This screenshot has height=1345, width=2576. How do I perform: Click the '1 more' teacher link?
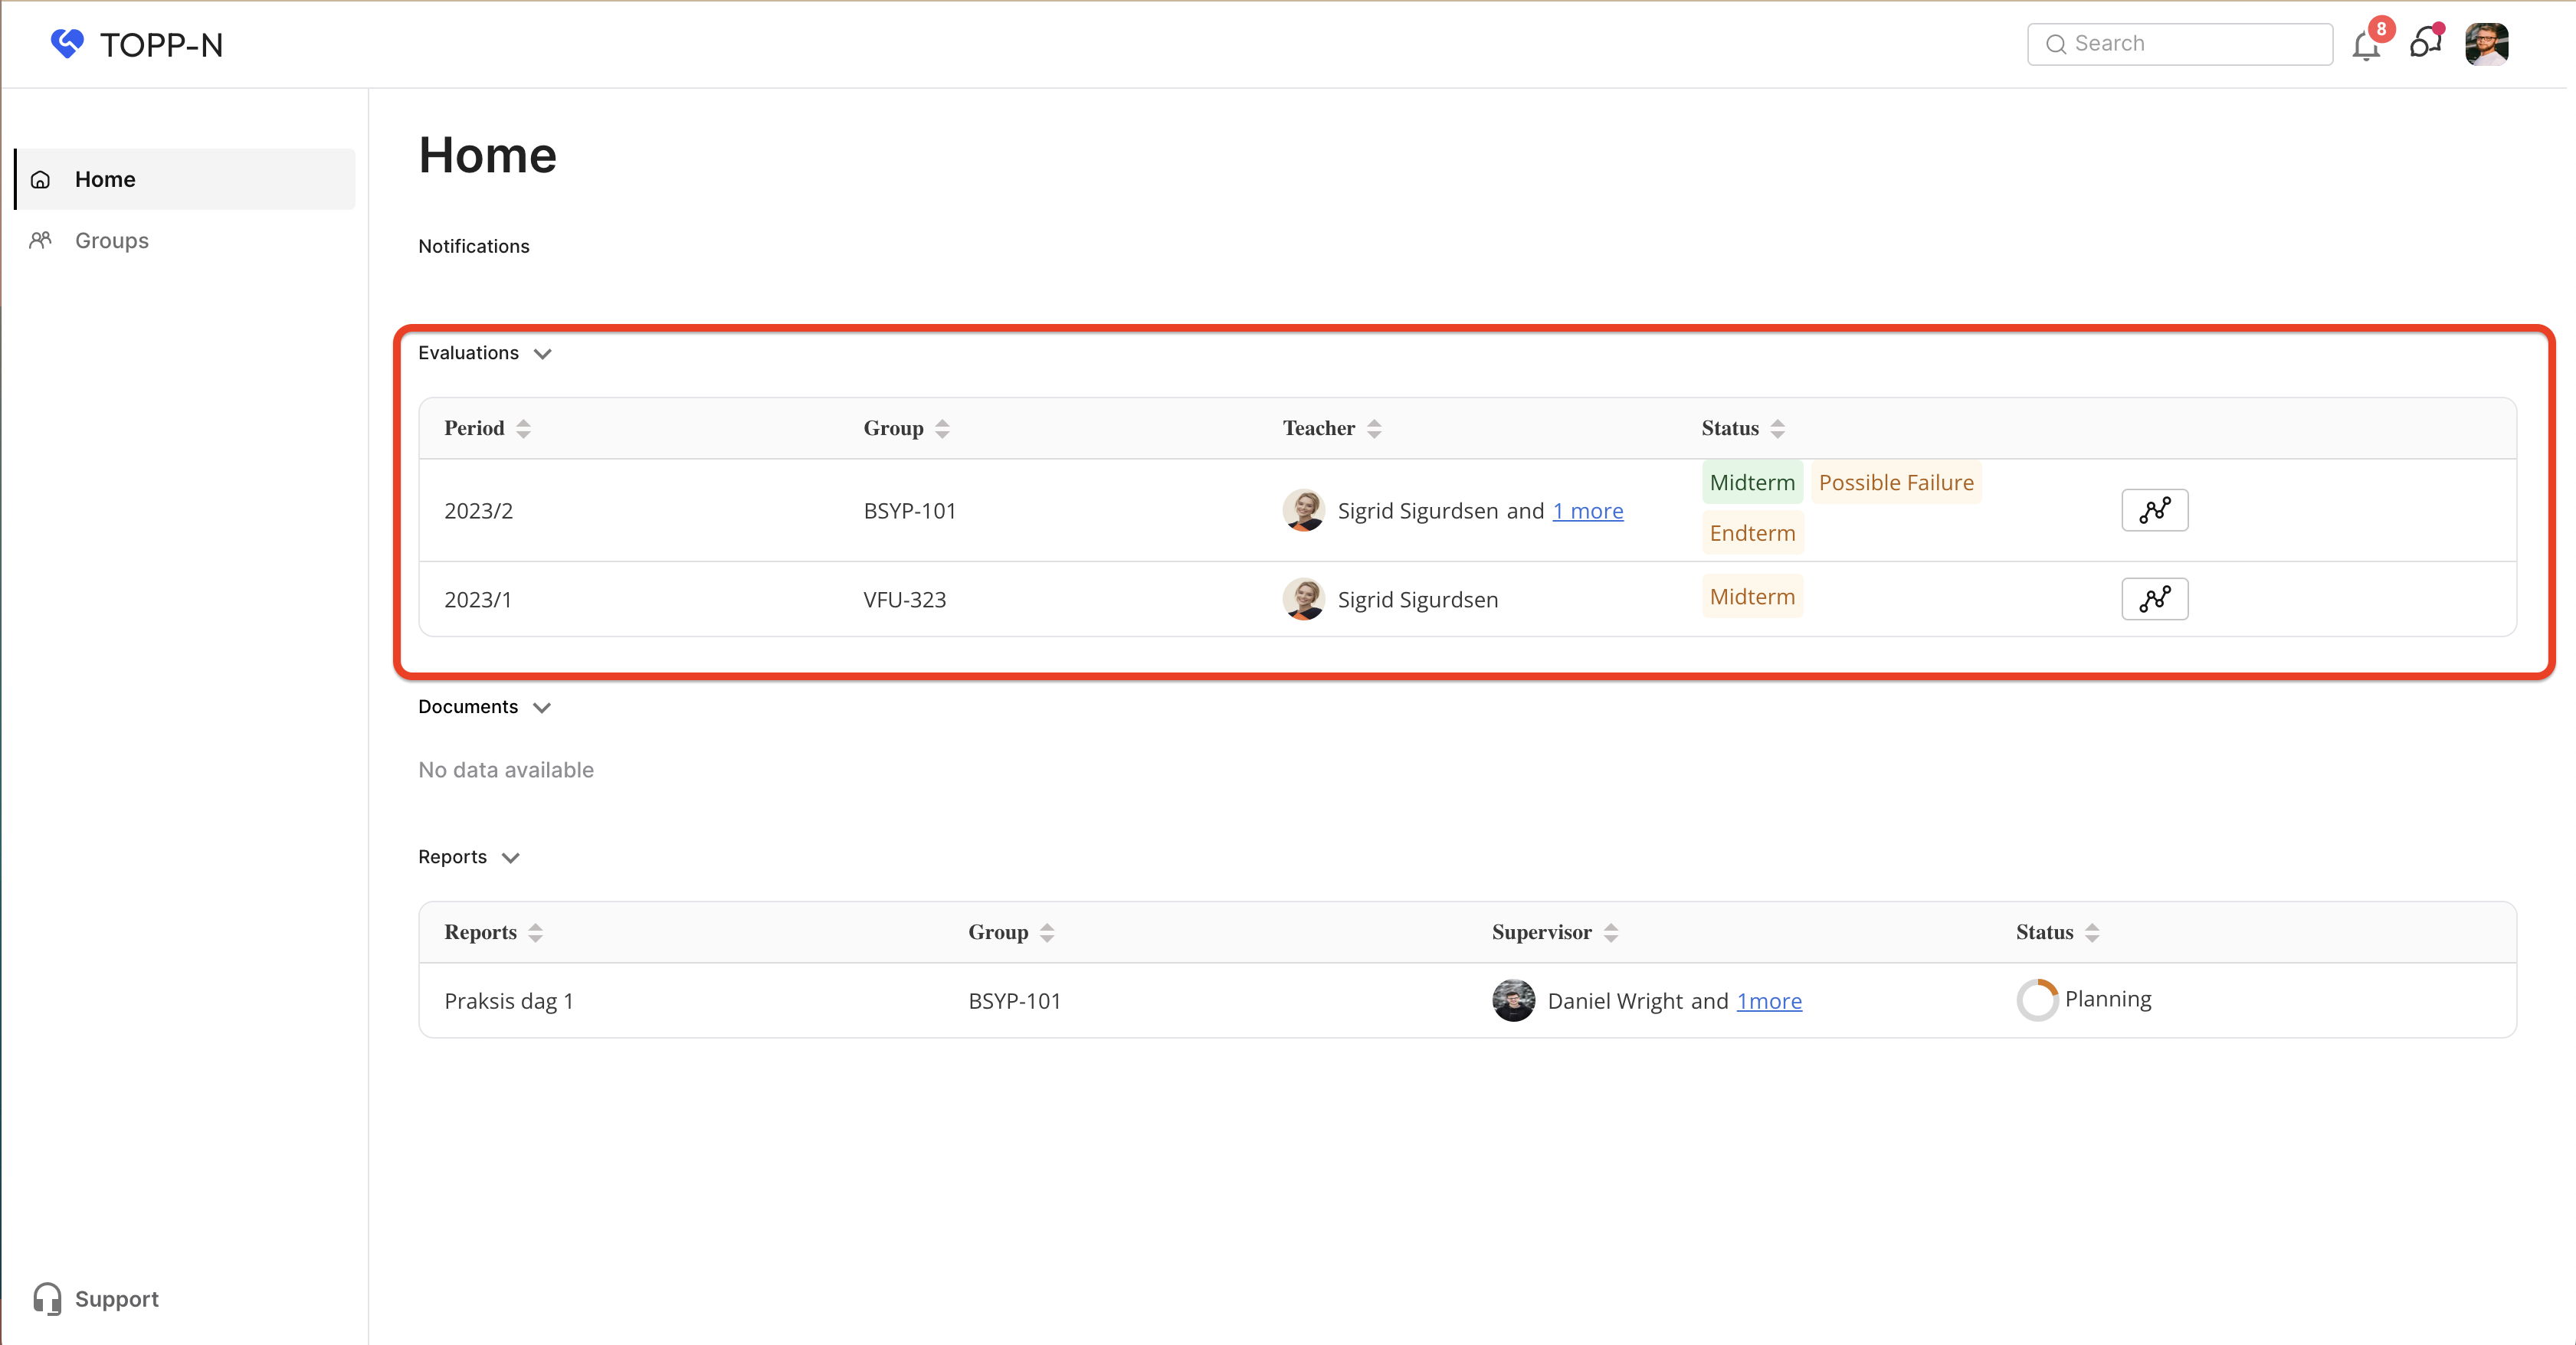[1587, 511]
